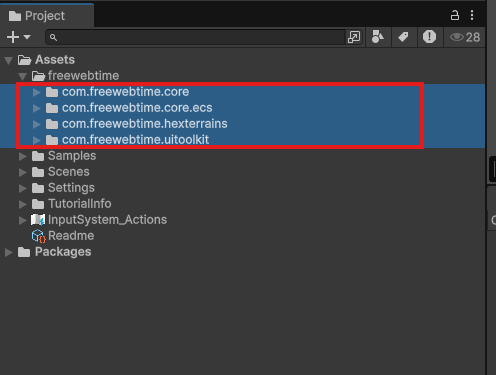Expand the TutorialInfo folder arrow
The height and width of the screenshot is (375, 496).
click(x=23, y=204)
